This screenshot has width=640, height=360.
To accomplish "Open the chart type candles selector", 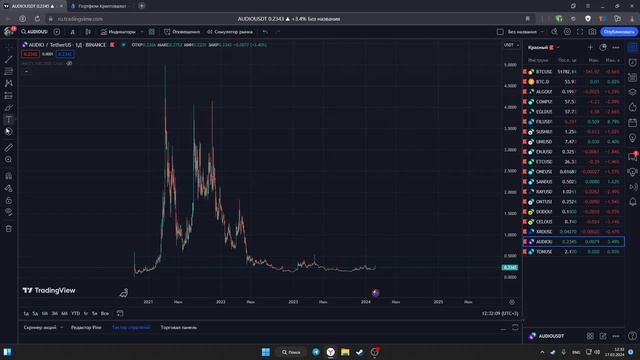I will pyautogui.click(x=88, y=32).
